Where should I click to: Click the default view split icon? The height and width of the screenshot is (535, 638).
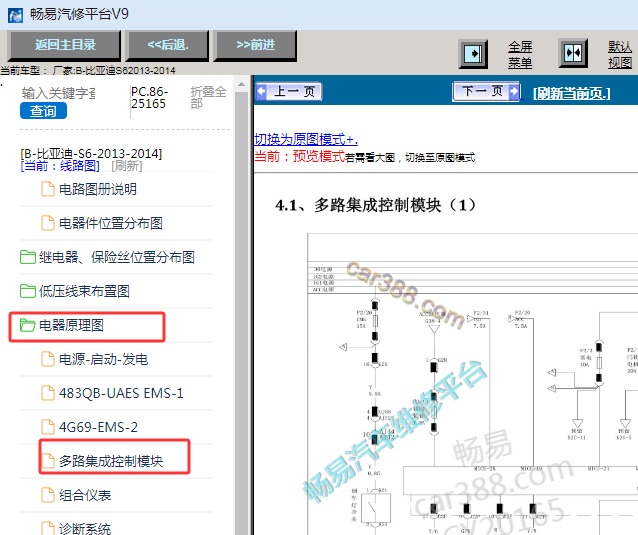click(x=573, y=53)
